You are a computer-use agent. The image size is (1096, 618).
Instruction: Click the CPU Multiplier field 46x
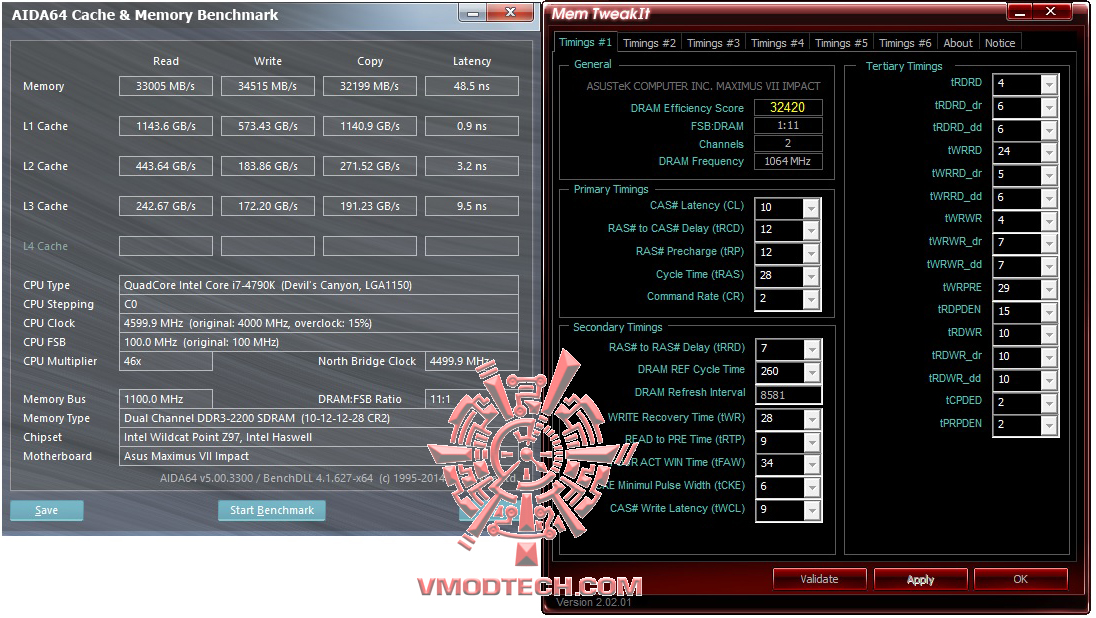click(x=166, y=361)
